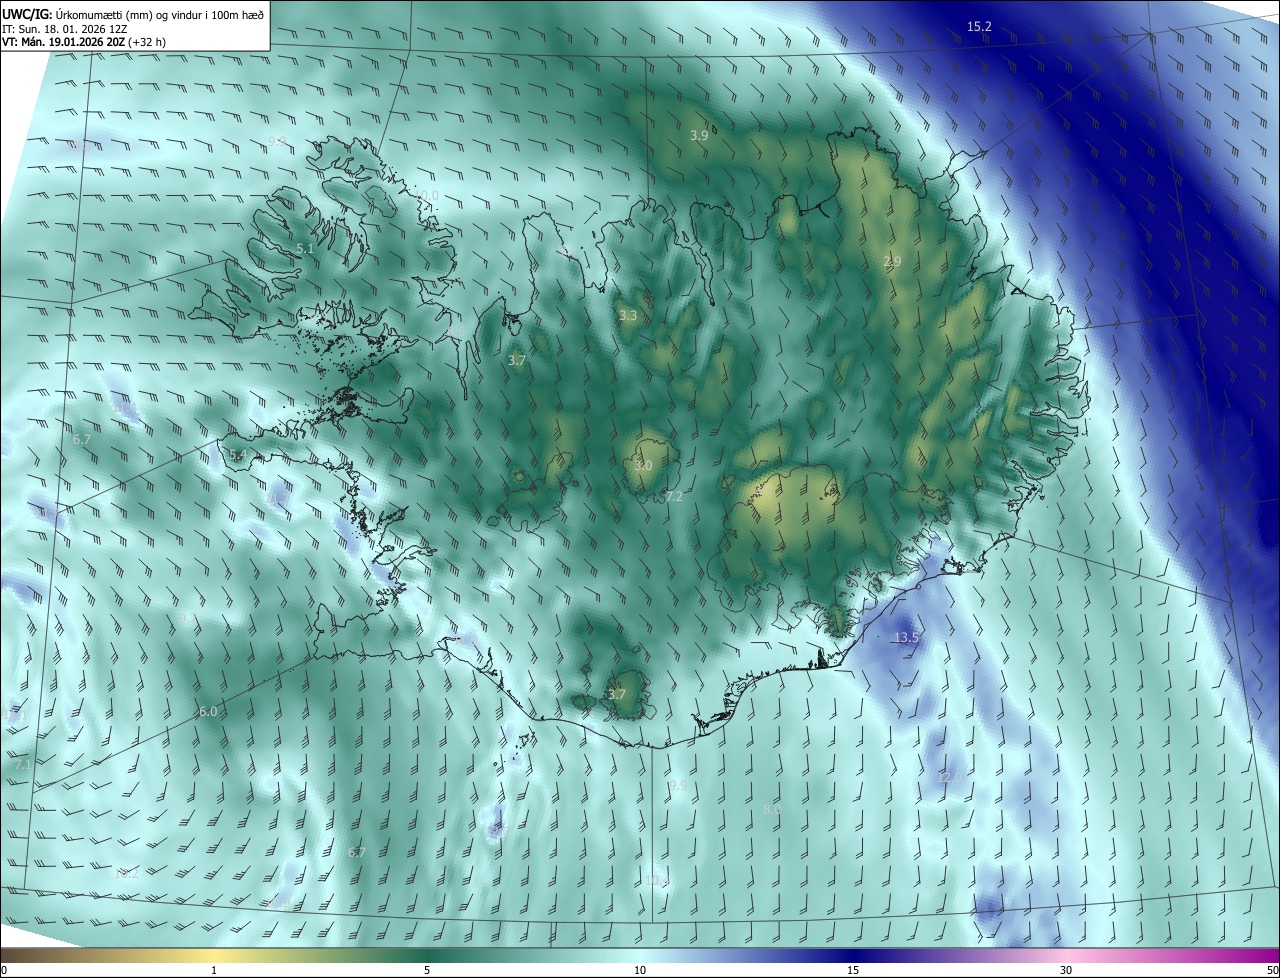Click the title 'Úrkomumætti (mm) og vindur í 100m hæð'
This screenshot has height=978, width=1280.
click(x=159, y=14)
